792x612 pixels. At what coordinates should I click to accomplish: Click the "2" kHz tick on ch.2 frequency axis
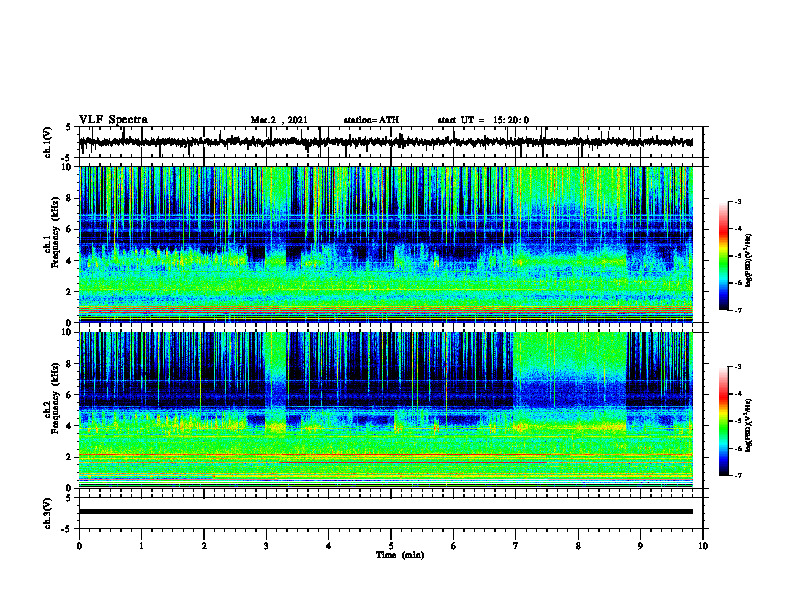coord(69,457)
